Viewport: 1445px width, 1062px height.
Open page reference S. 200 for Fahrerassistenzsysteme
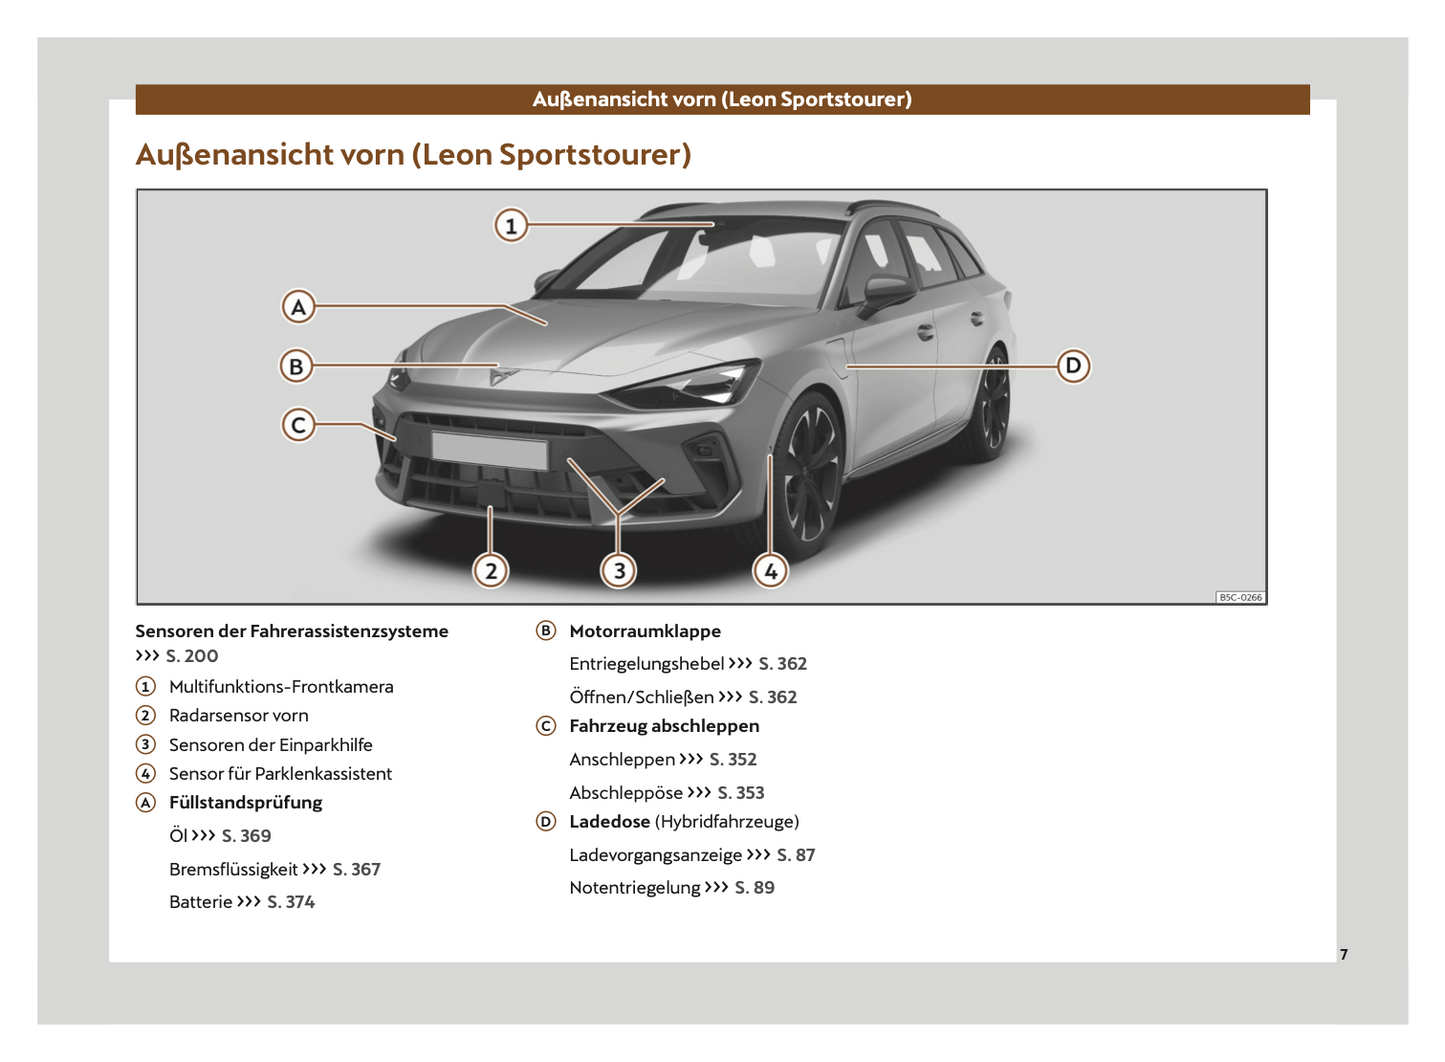click(191, 656)
